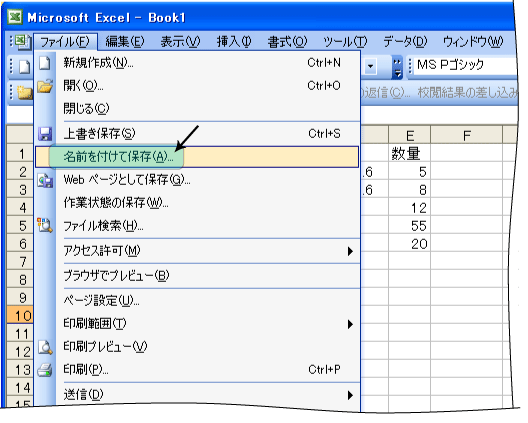Click cell E6 with value 20
528x423 pixels.
[x=409, y=243]
